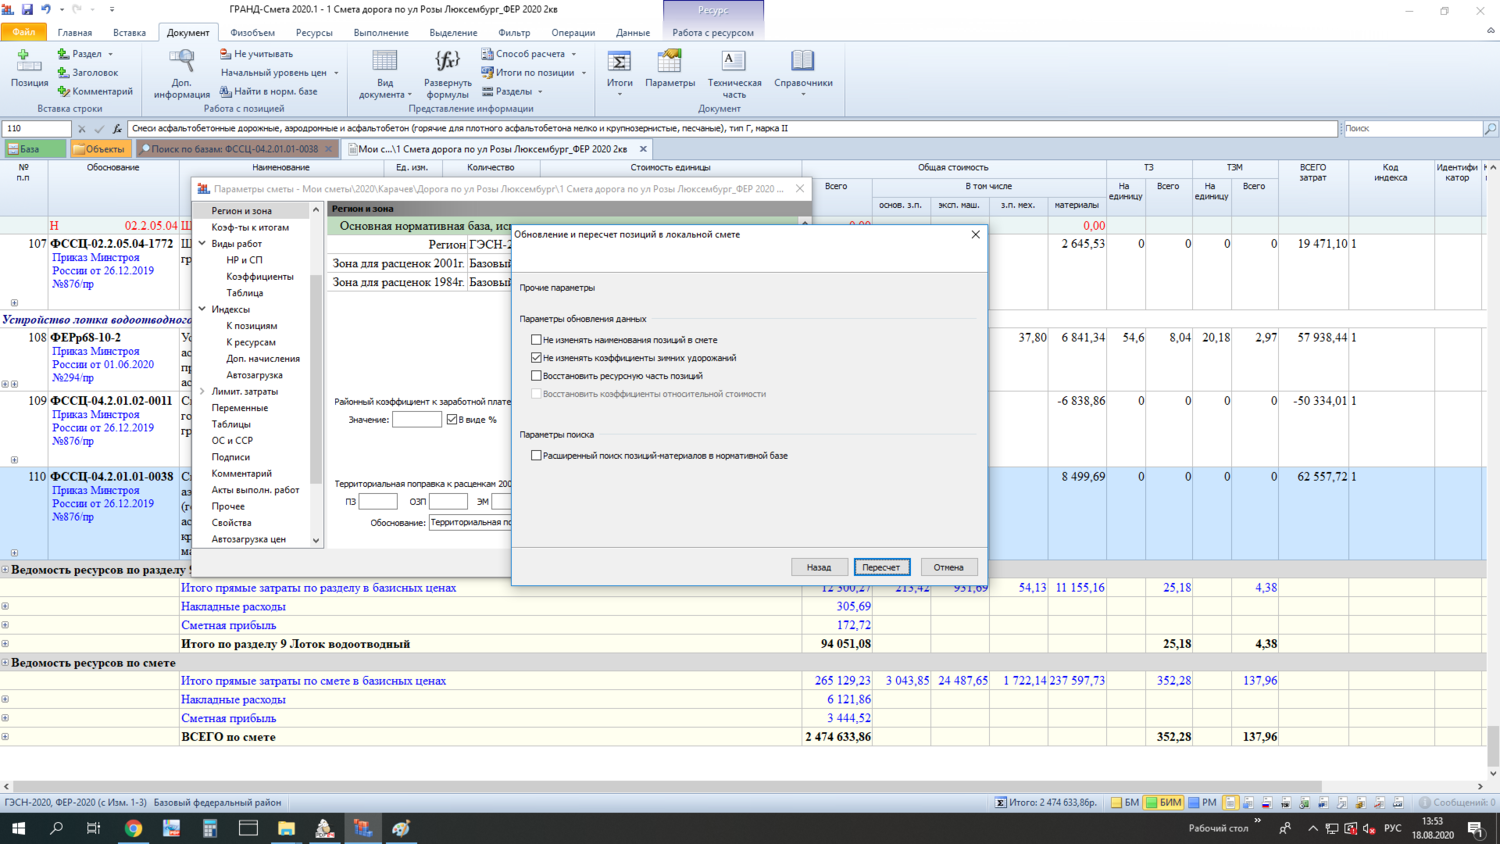Switch to the Ресурсы ribbon tab

click(x=314, y=33)
